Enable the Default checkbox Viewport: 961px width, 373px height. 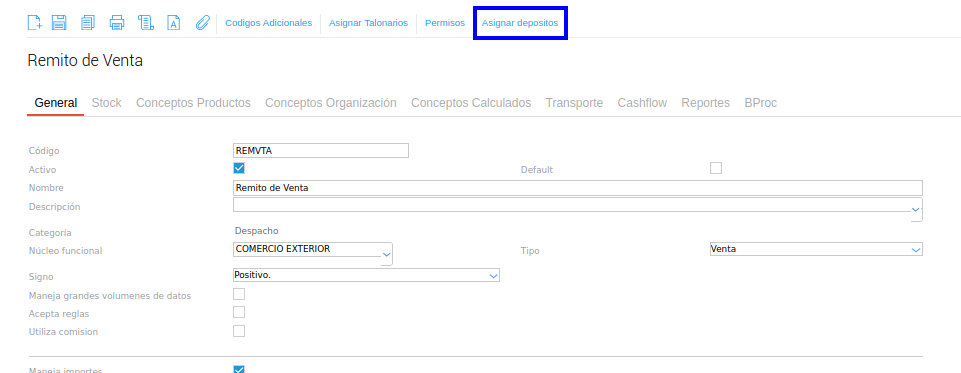tap(716, 168)
